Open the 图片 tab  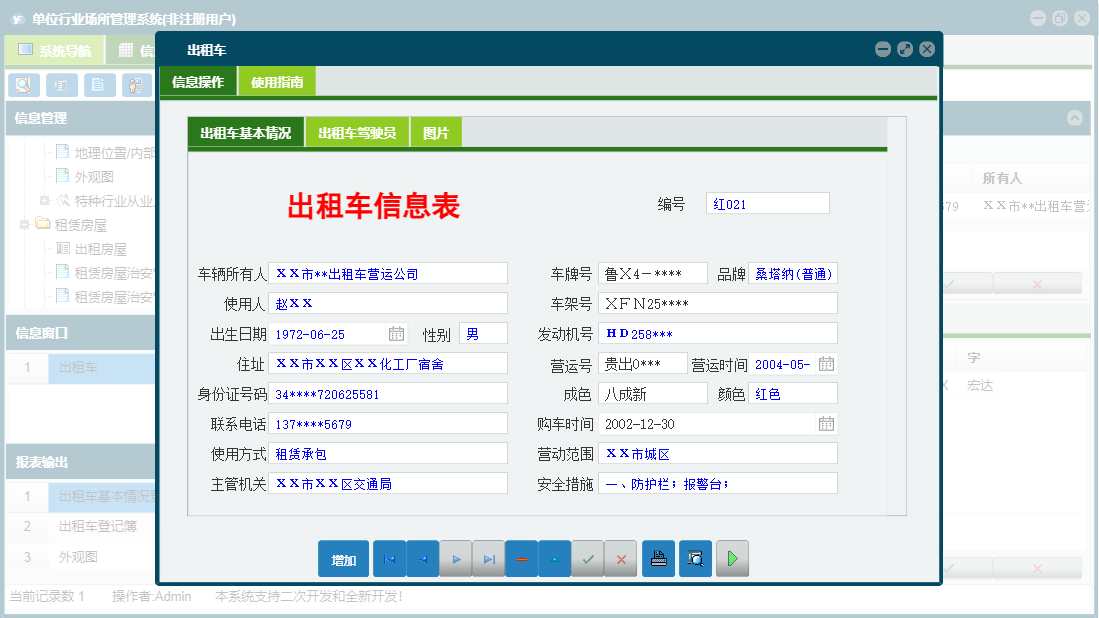coord(435,131)
